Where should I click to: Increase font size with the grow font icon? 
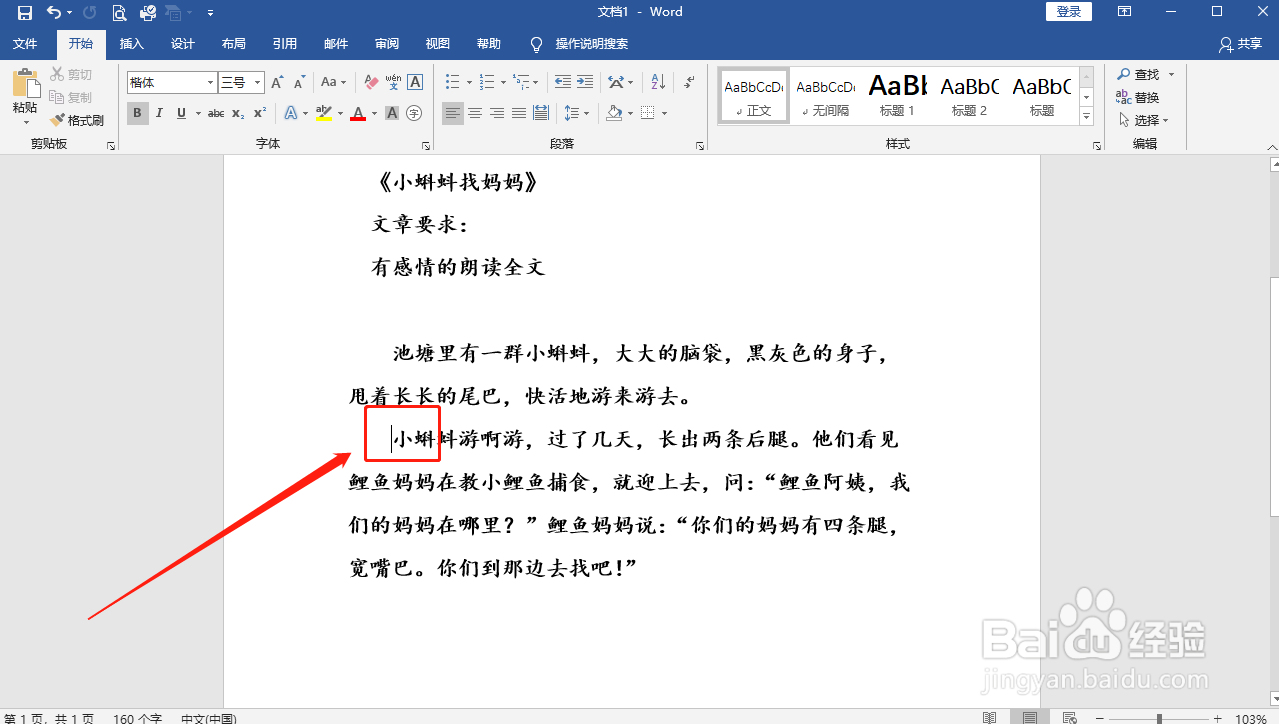point(277,83)
